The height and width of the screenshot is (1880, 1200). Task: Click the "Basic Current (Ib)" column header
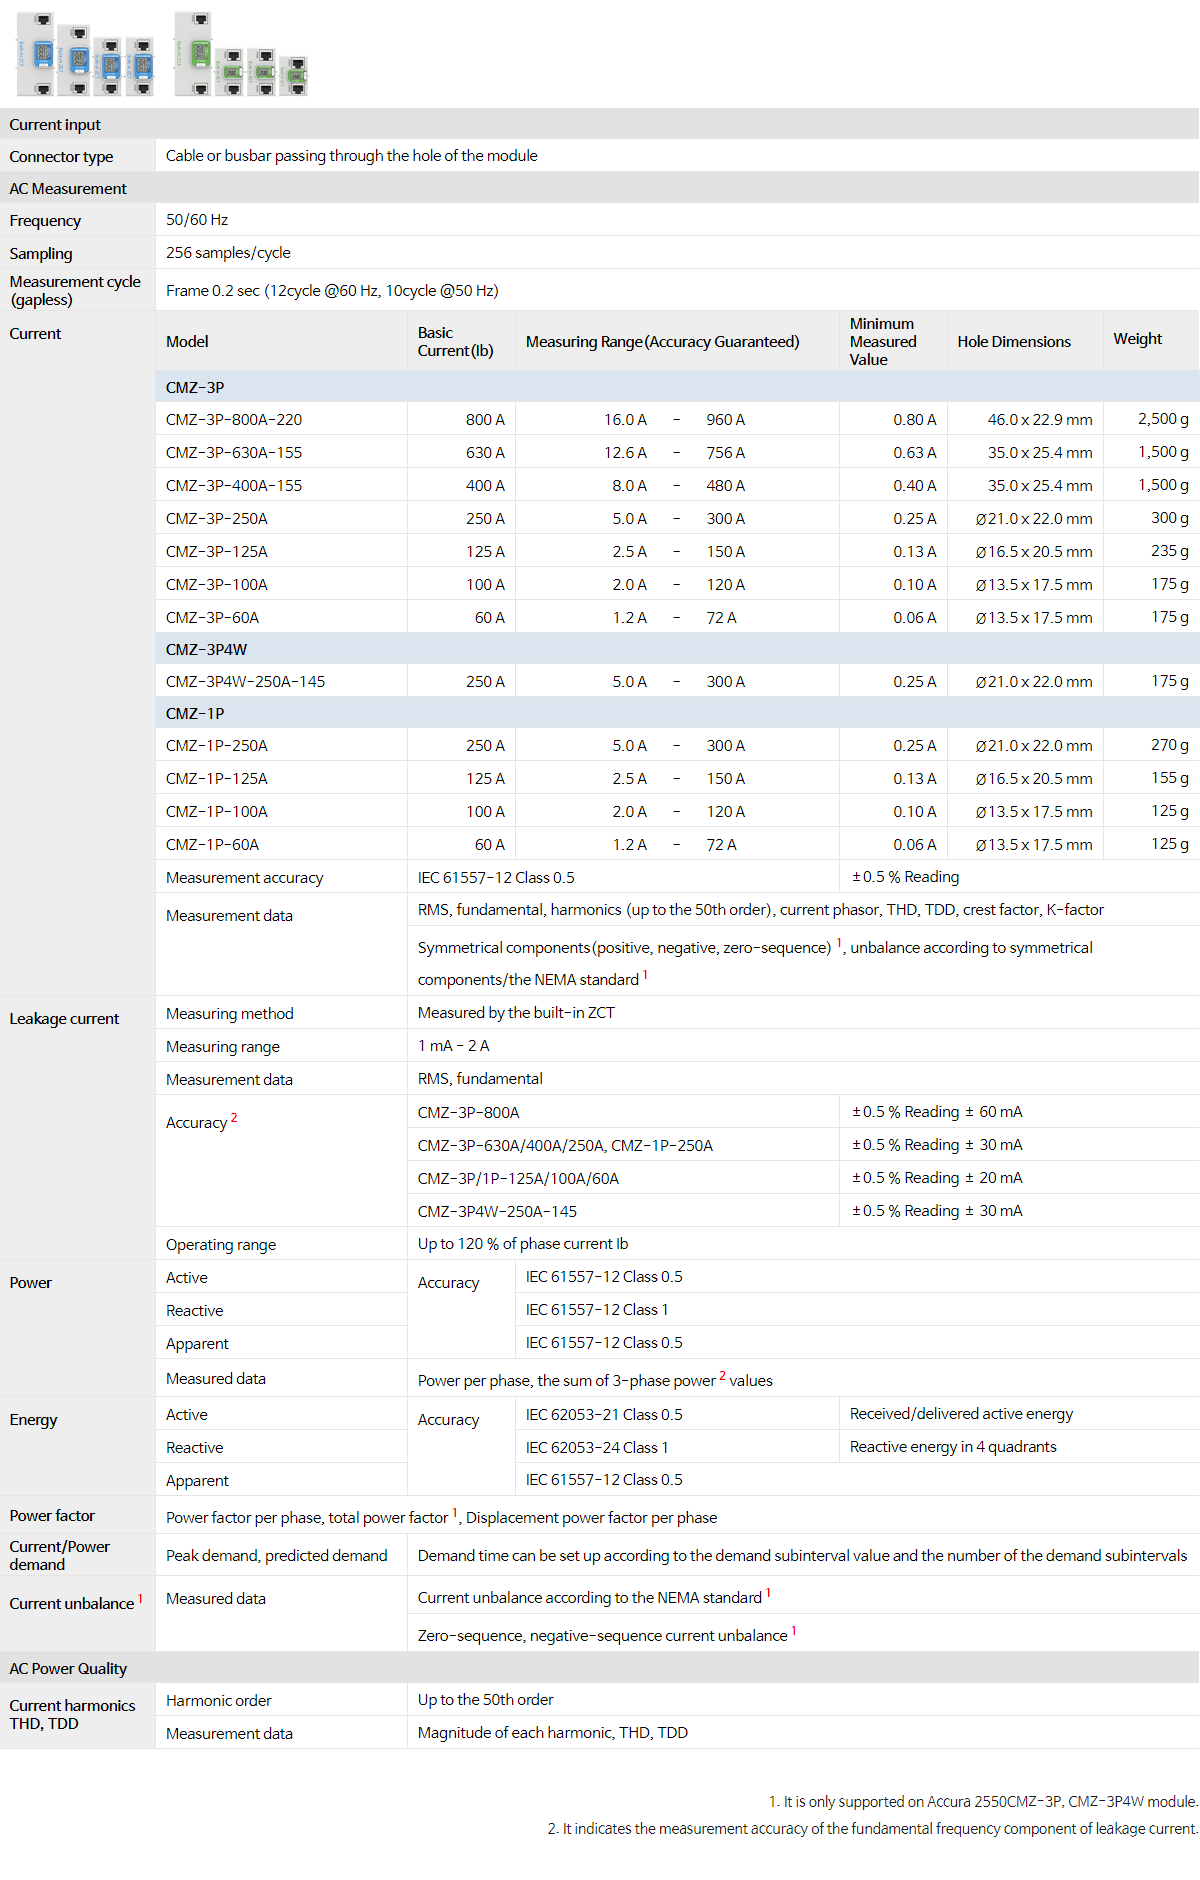tap(456, 342)
